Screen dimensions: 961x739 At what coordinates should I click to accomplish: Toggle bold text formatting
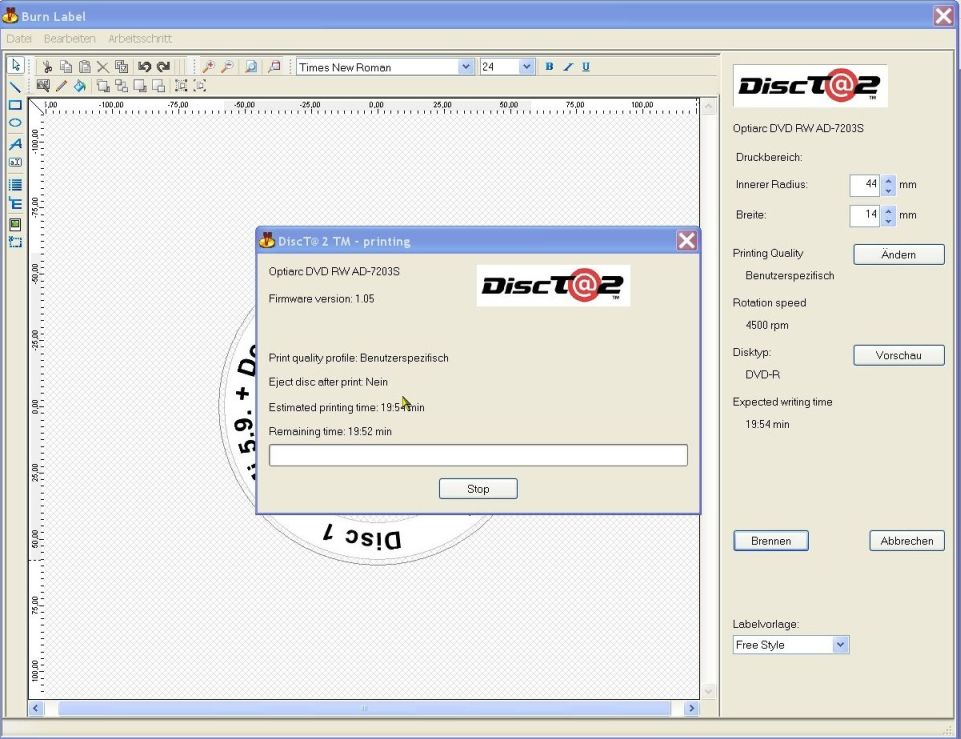pos(549,67)
